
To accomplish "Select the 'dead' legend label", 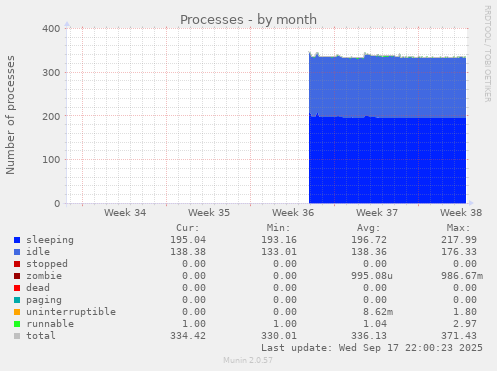I will click(x=38, y=288).
